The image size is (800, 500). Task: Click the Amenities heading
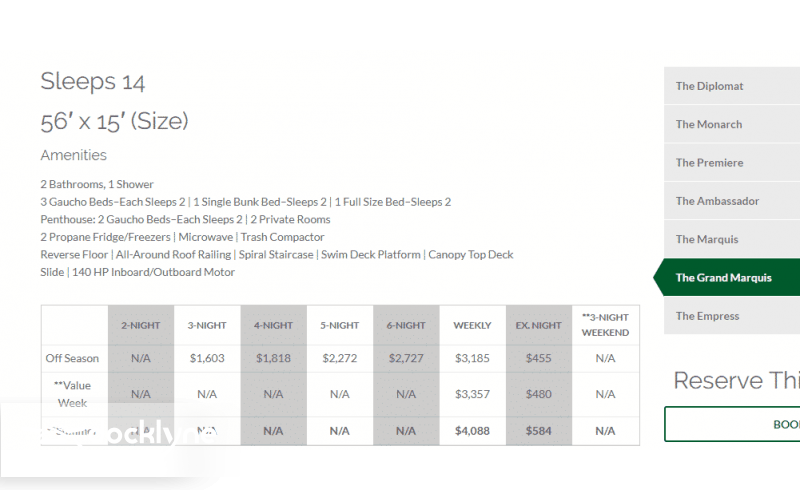pos(73,155)
